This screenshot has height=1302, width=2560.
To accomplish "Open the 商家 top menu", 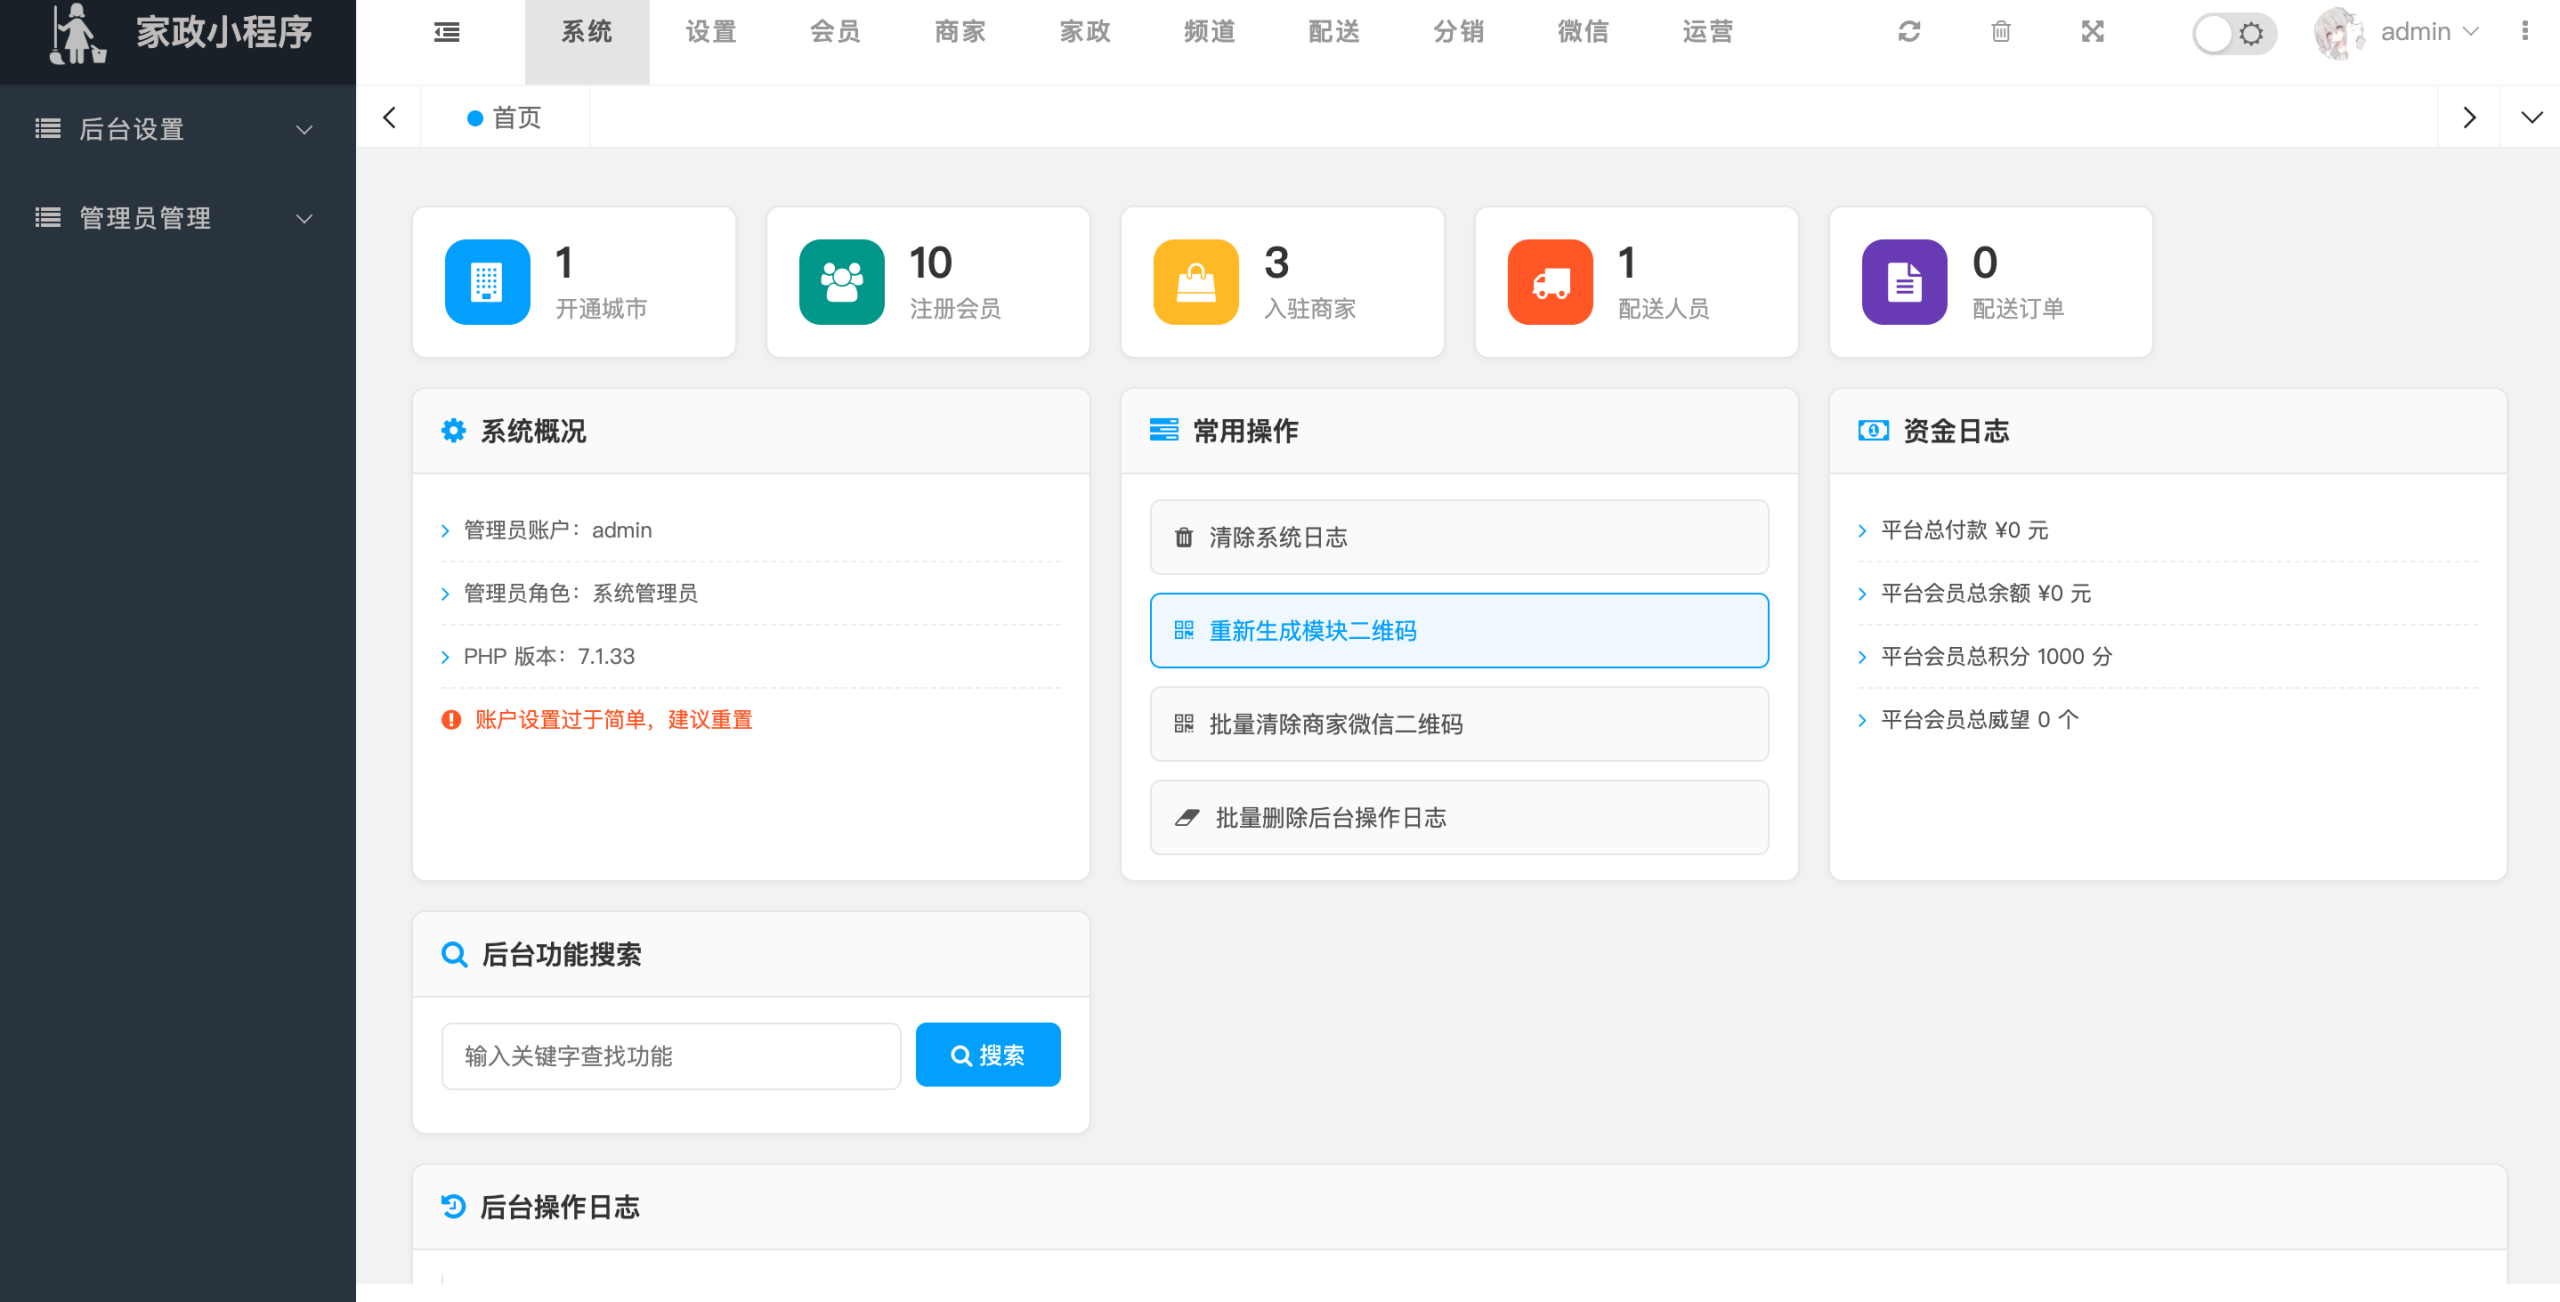I will pos(960,32).
